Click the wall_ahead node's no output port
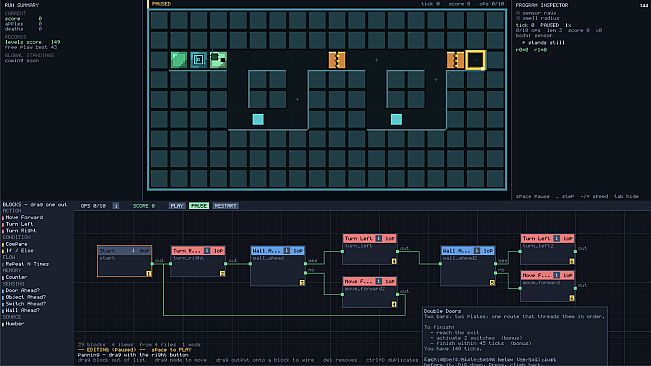The height and width of the screenshot is (366, 651). click(x=306, y=273)
